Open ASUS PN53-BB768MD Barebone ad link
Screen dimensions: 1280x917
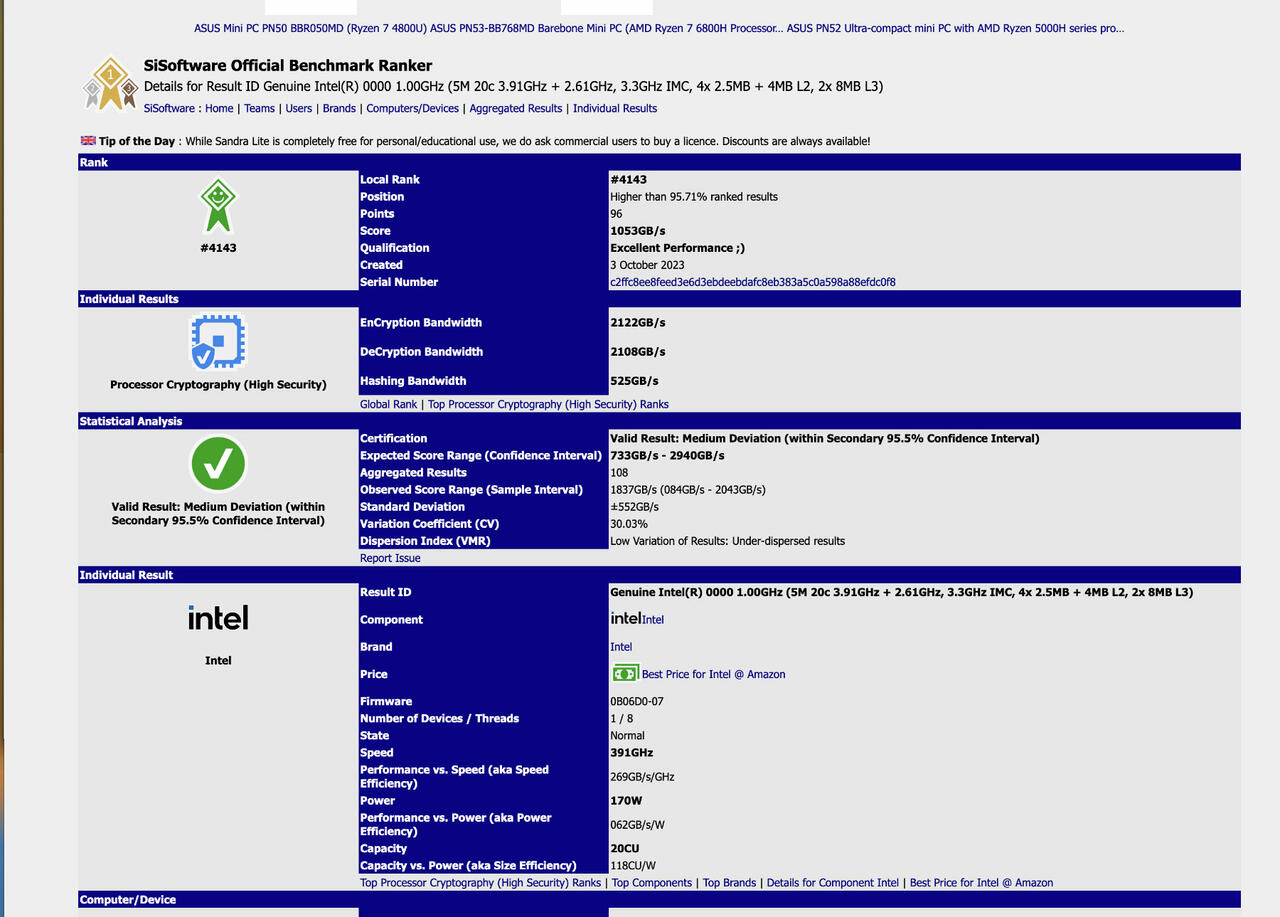(x=607, y=28)
